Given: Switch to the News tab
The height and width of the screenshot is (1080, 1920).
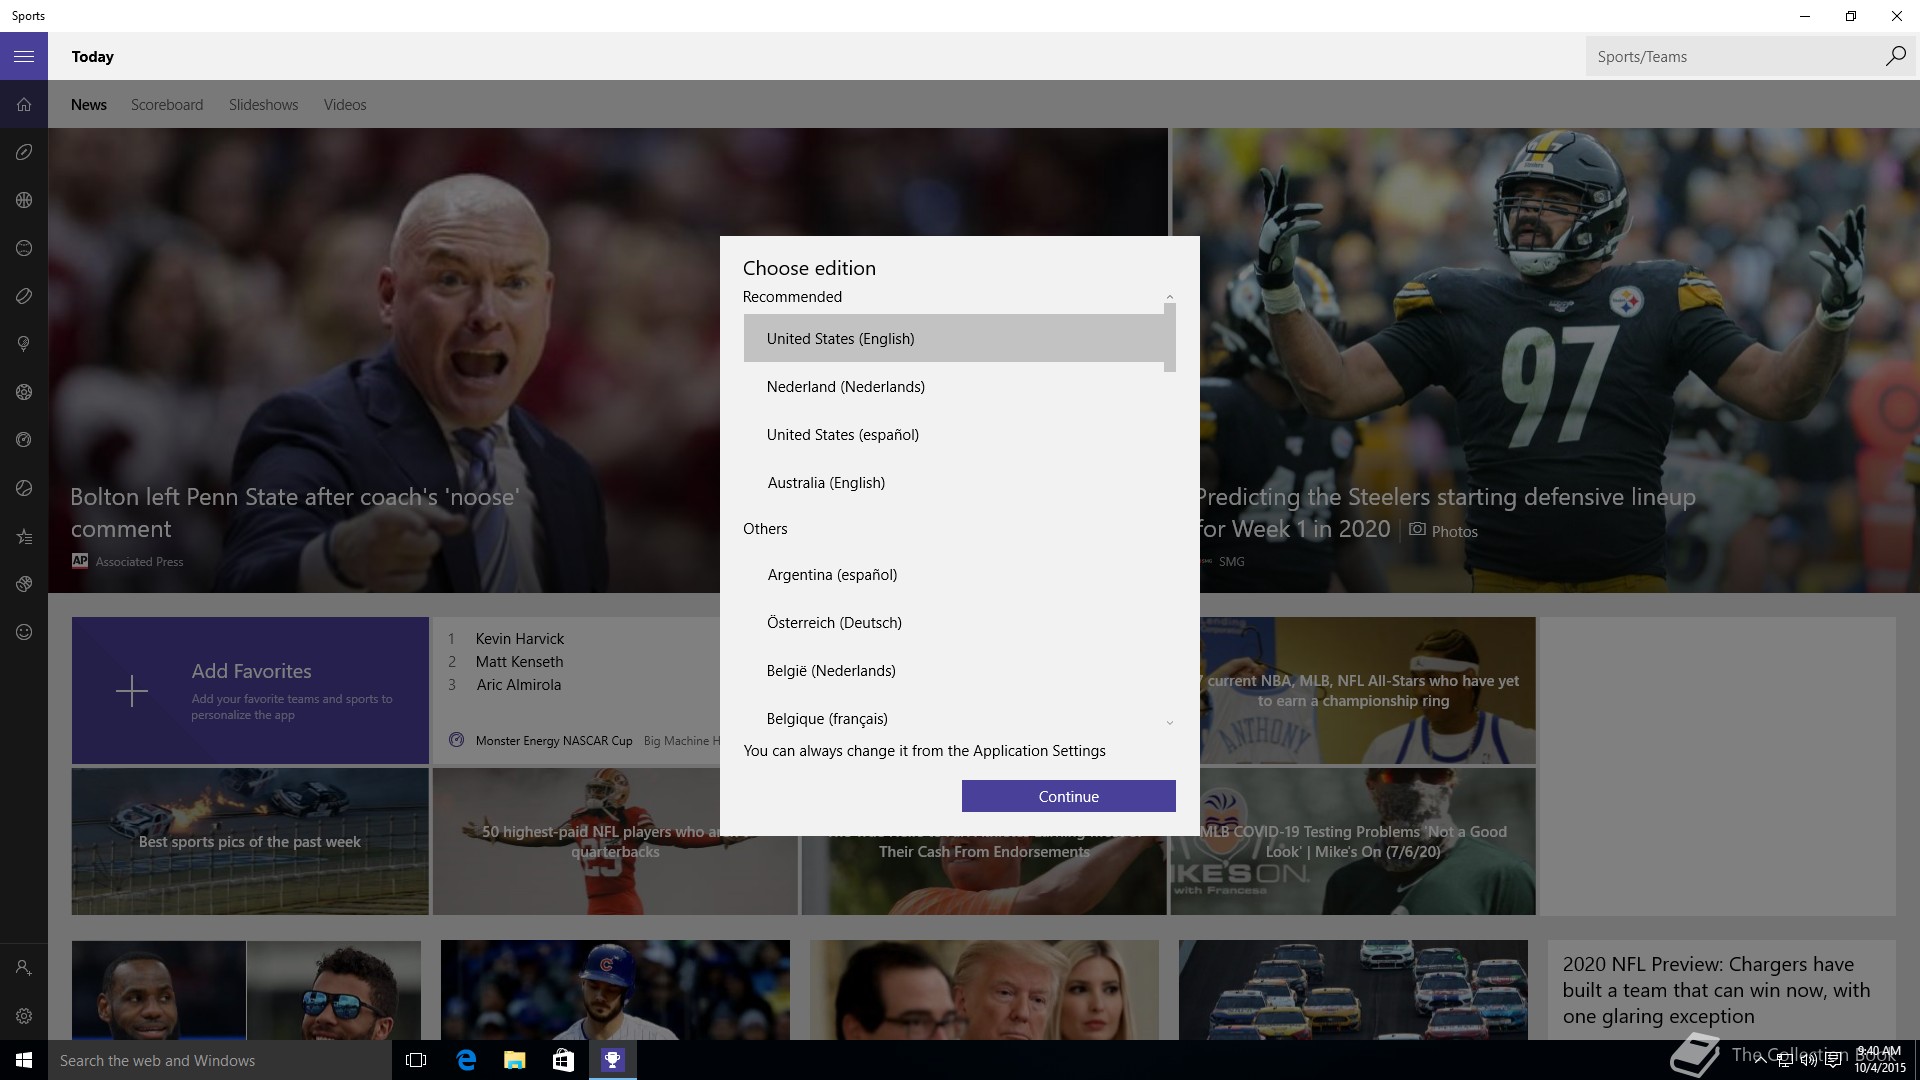Looking at the screenshot, I should coord(89,104).
